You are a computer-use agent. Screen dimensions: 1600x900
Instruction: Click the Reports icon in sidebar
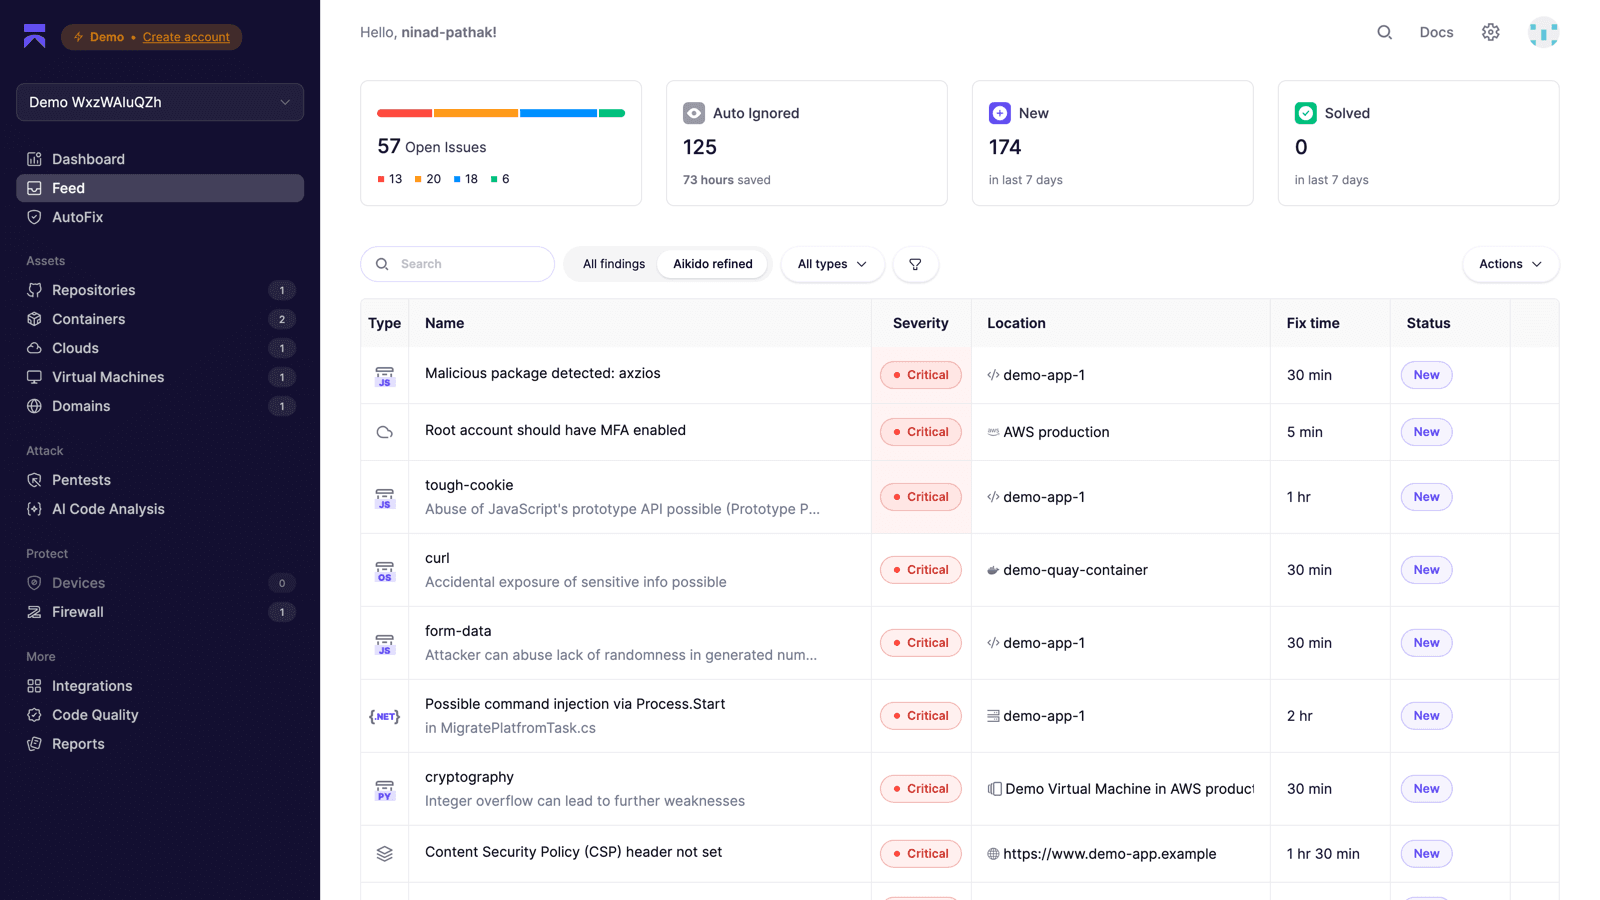(34, 744)
